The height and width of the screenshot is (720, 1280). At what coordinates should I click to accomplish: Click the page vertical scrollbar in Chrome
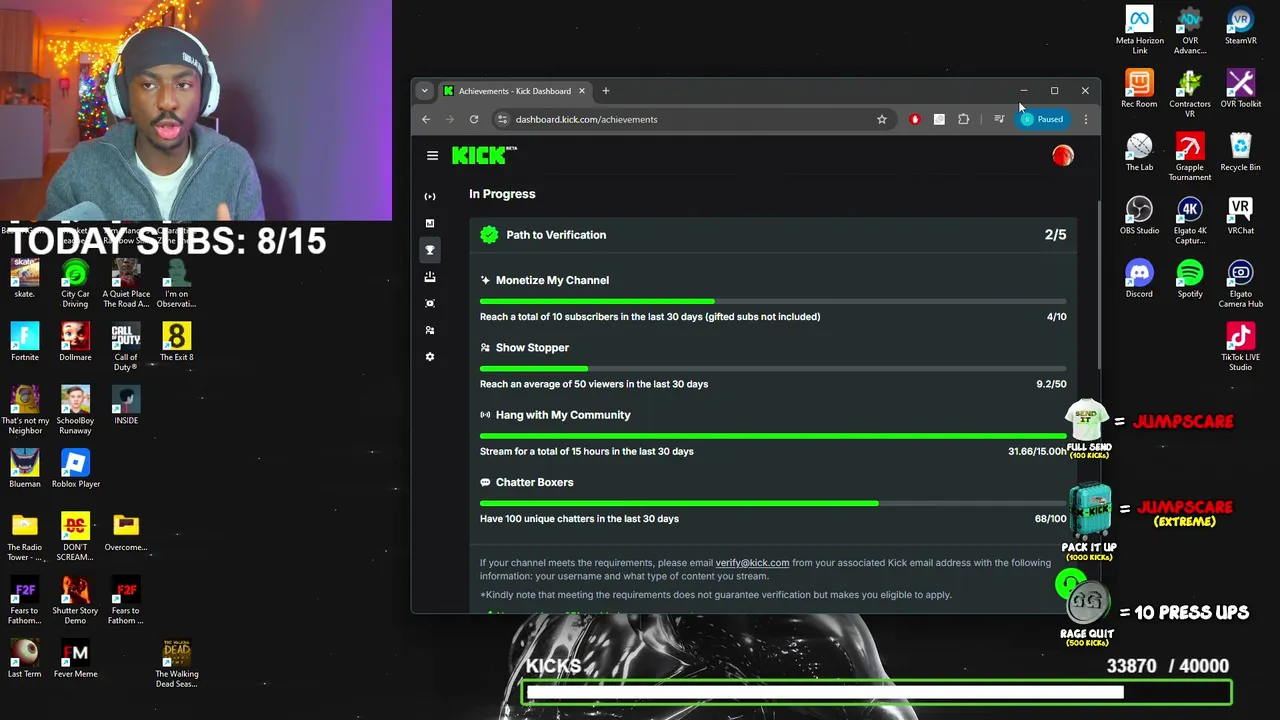pos(1097,284)
